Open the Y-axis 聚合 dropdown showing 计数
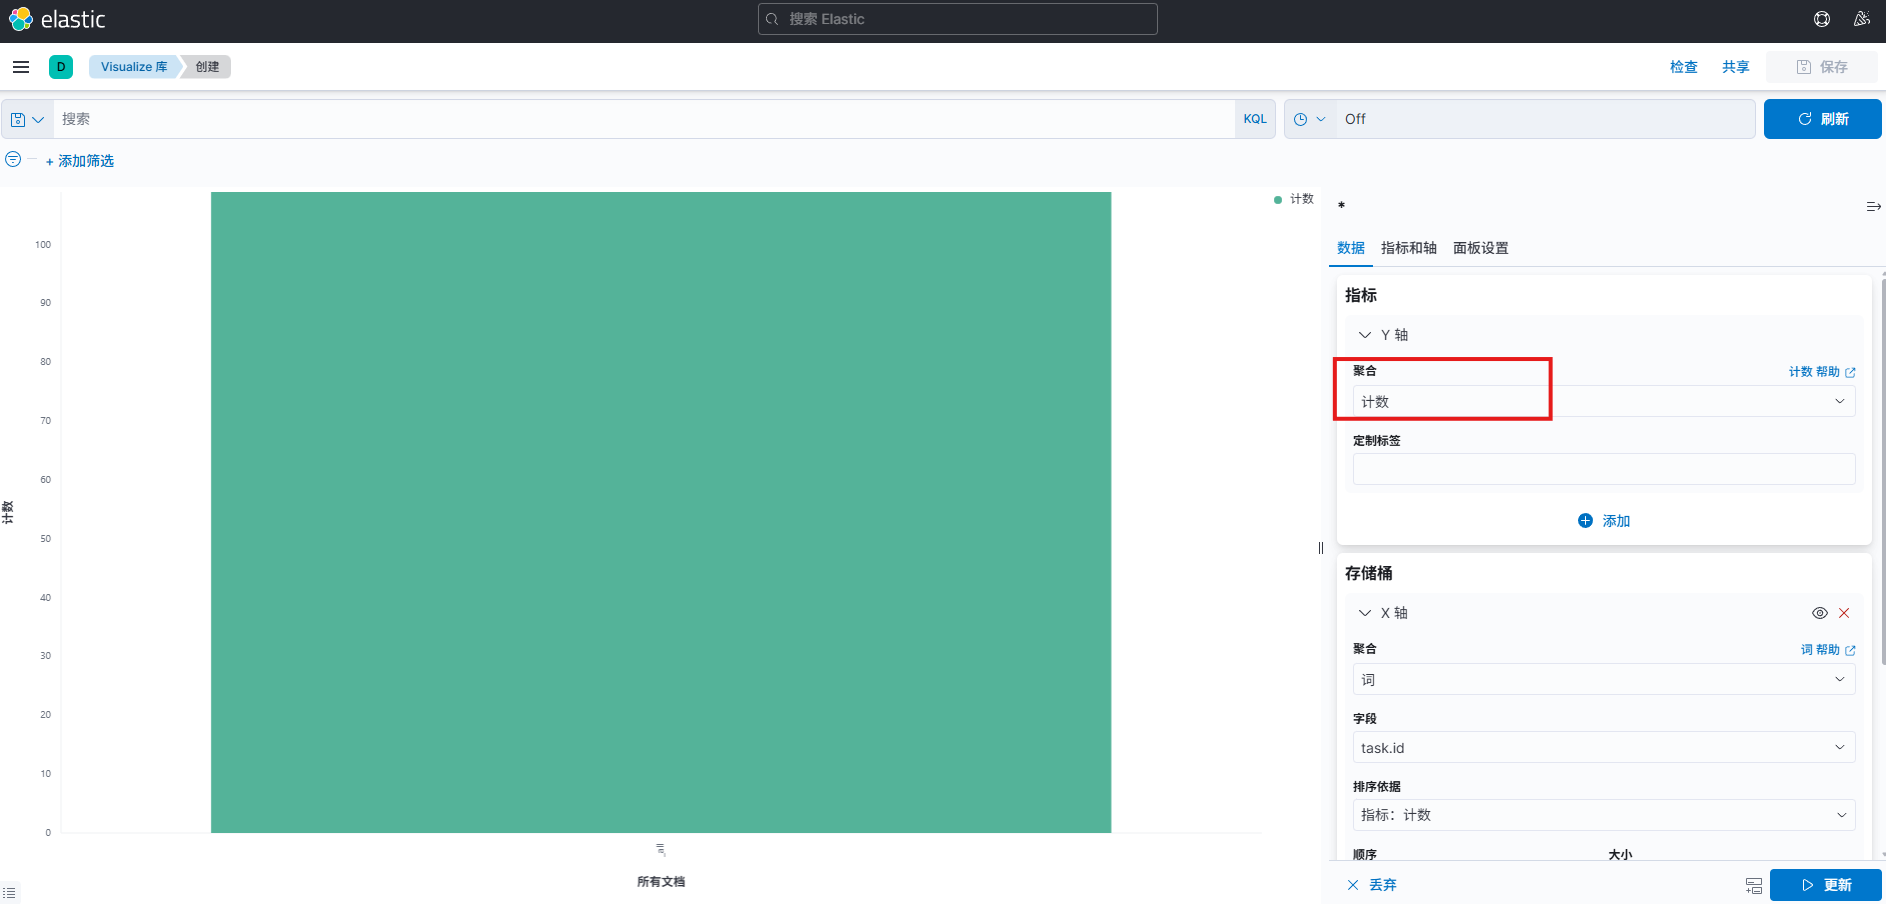 (1603, 401)
